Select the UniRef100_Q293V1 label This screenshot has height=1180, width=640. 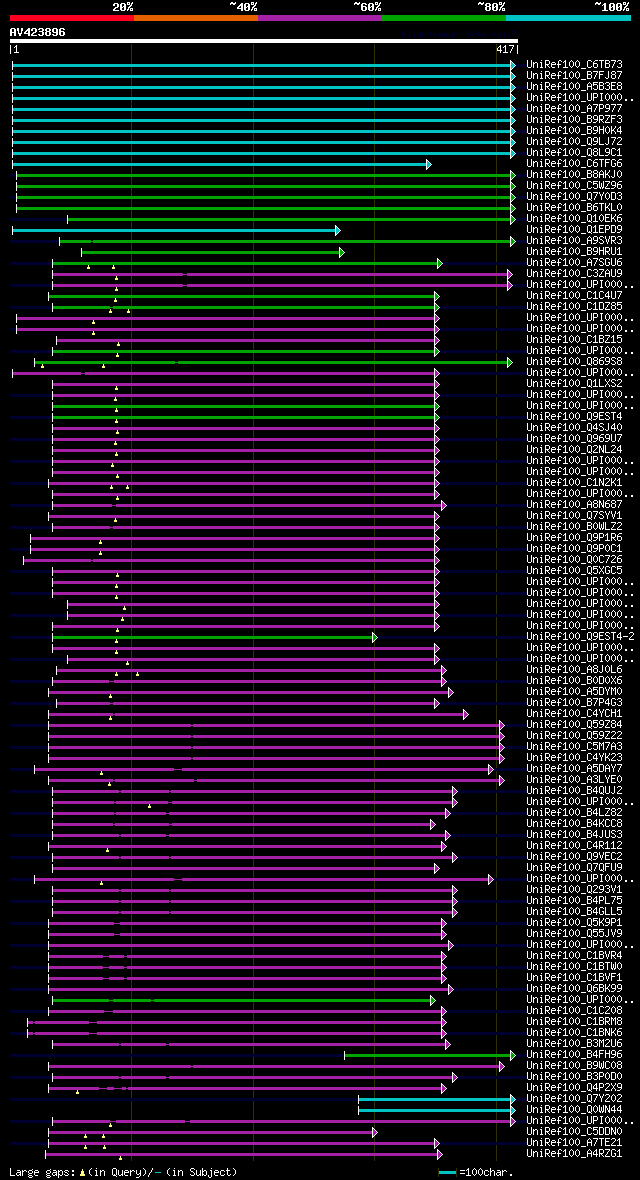click(x=574, y=890)
